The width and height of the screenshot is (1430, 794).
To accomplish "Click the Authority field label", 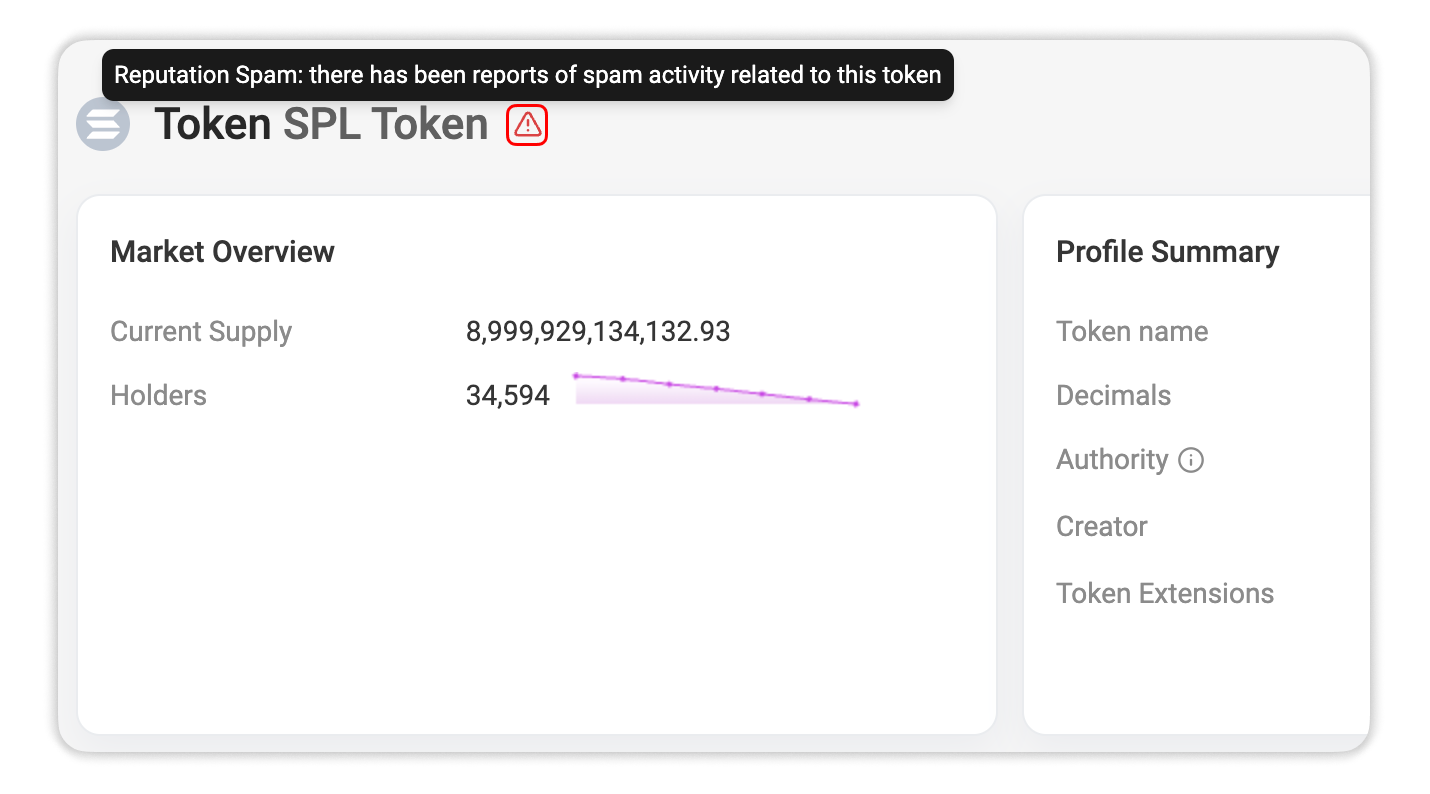I will (x=1112, y=460).
